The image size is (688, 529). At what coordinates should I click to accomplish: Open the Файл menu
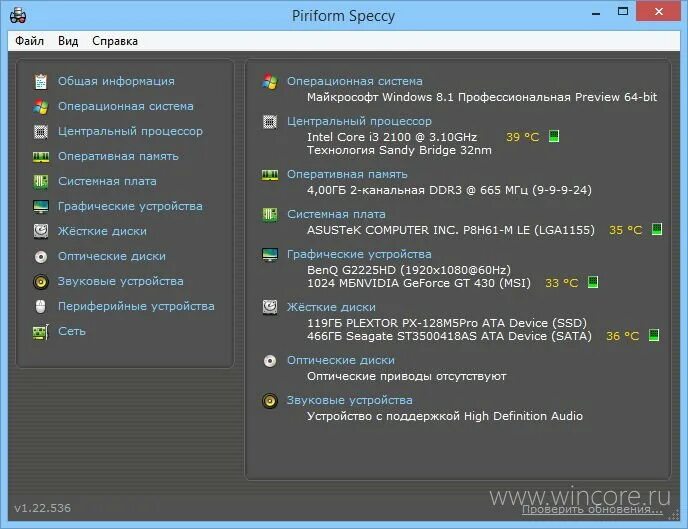[x=29, y=41]
